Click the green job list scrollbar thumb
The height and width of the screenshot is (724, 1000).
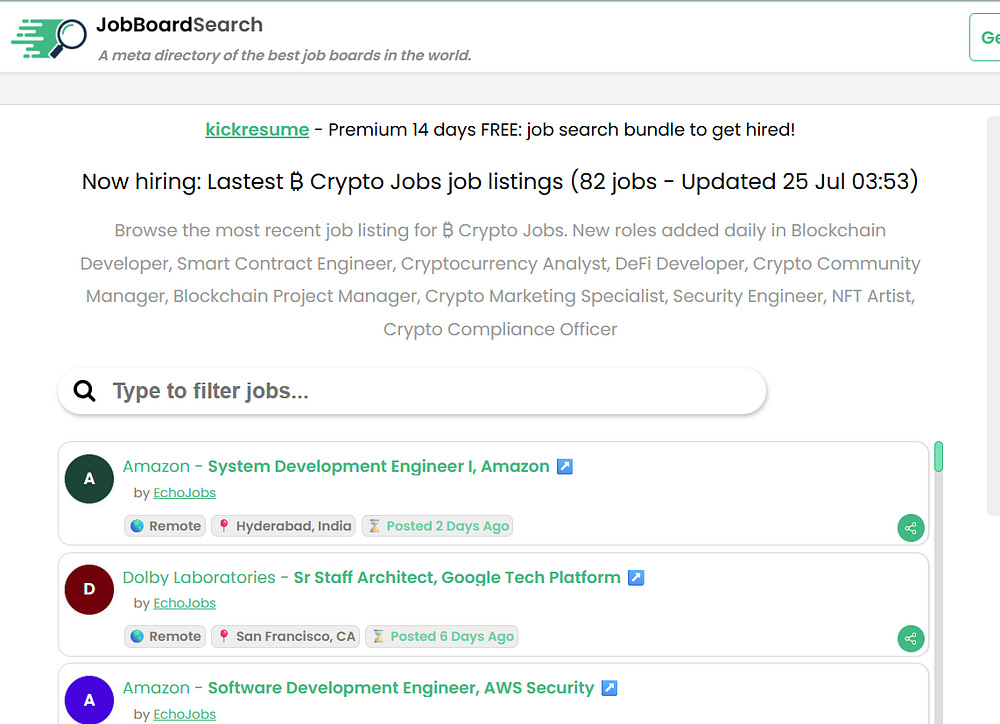tap(939, 456)
